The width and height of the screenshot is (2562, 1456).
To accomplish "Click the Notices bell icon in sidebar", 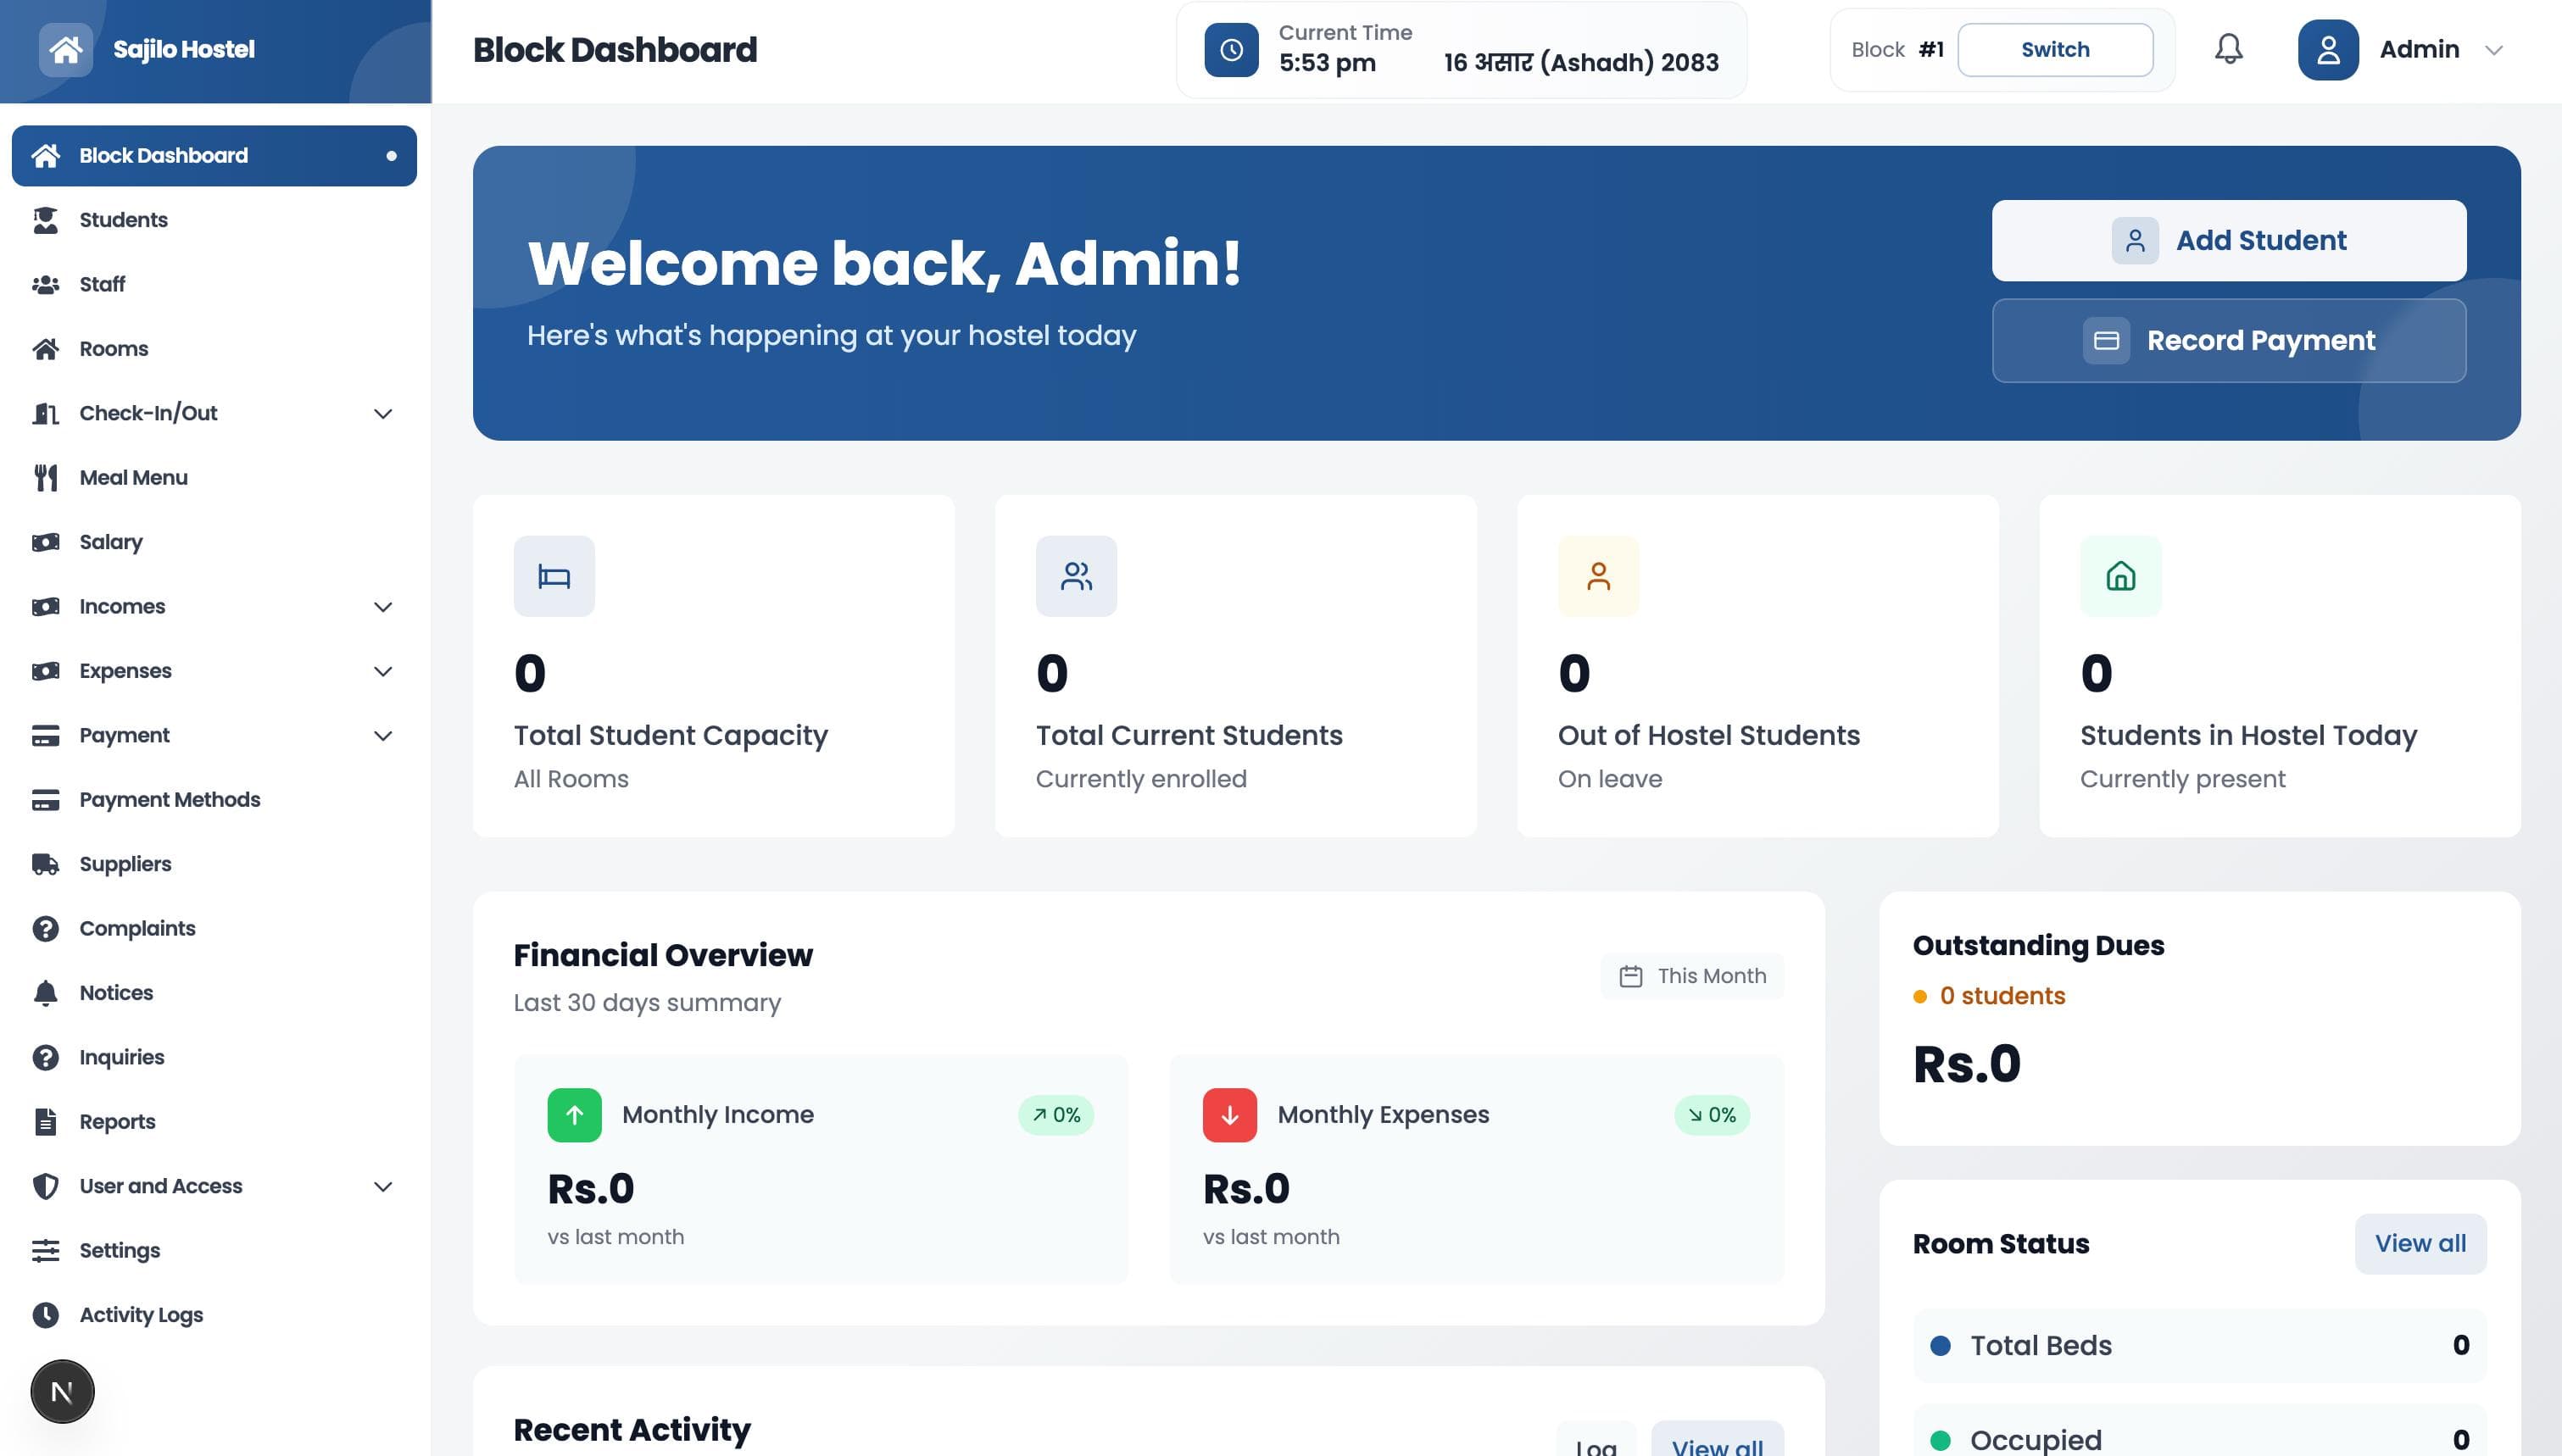I will [x=45, y=993].
